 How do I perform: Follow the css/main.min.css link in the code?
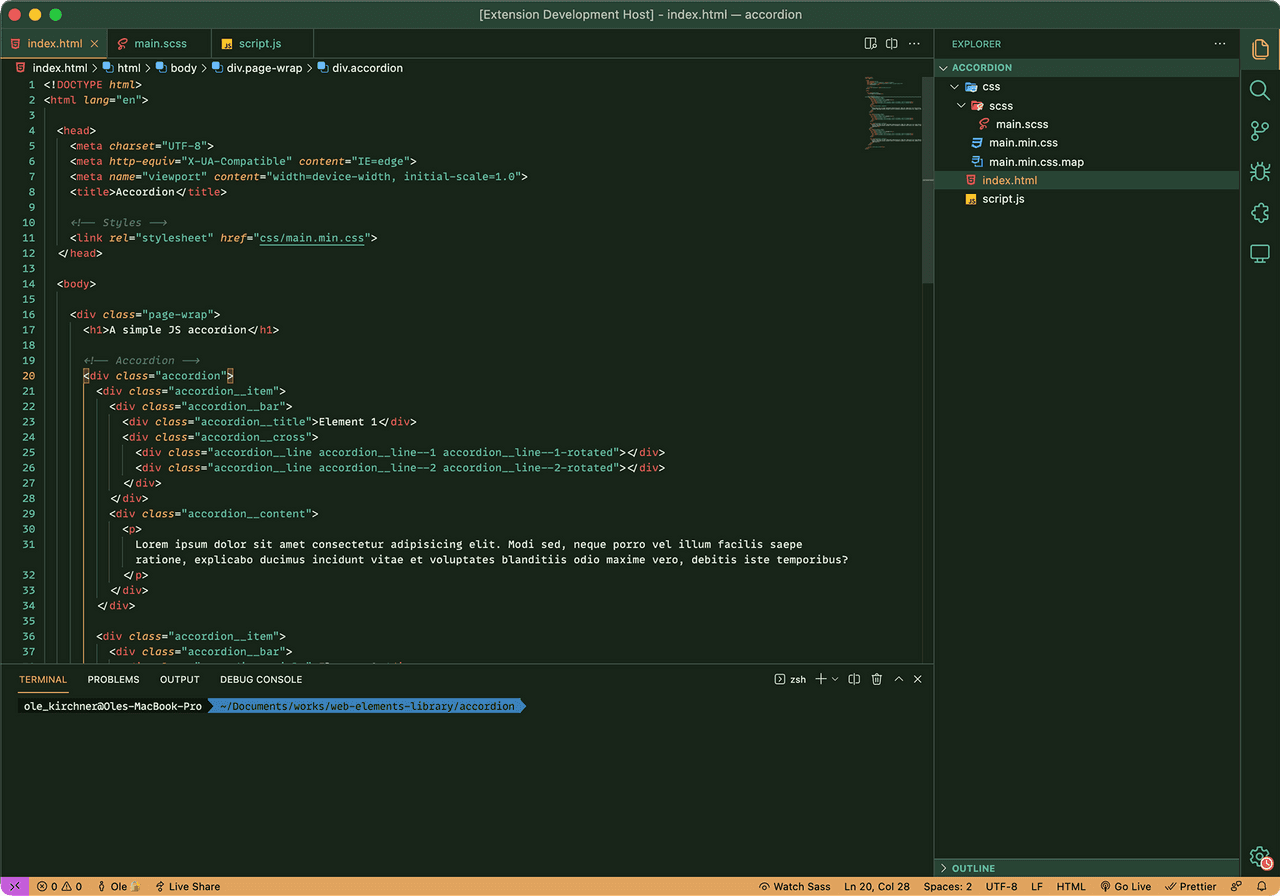pyautogui.click(x=314, y=238)
